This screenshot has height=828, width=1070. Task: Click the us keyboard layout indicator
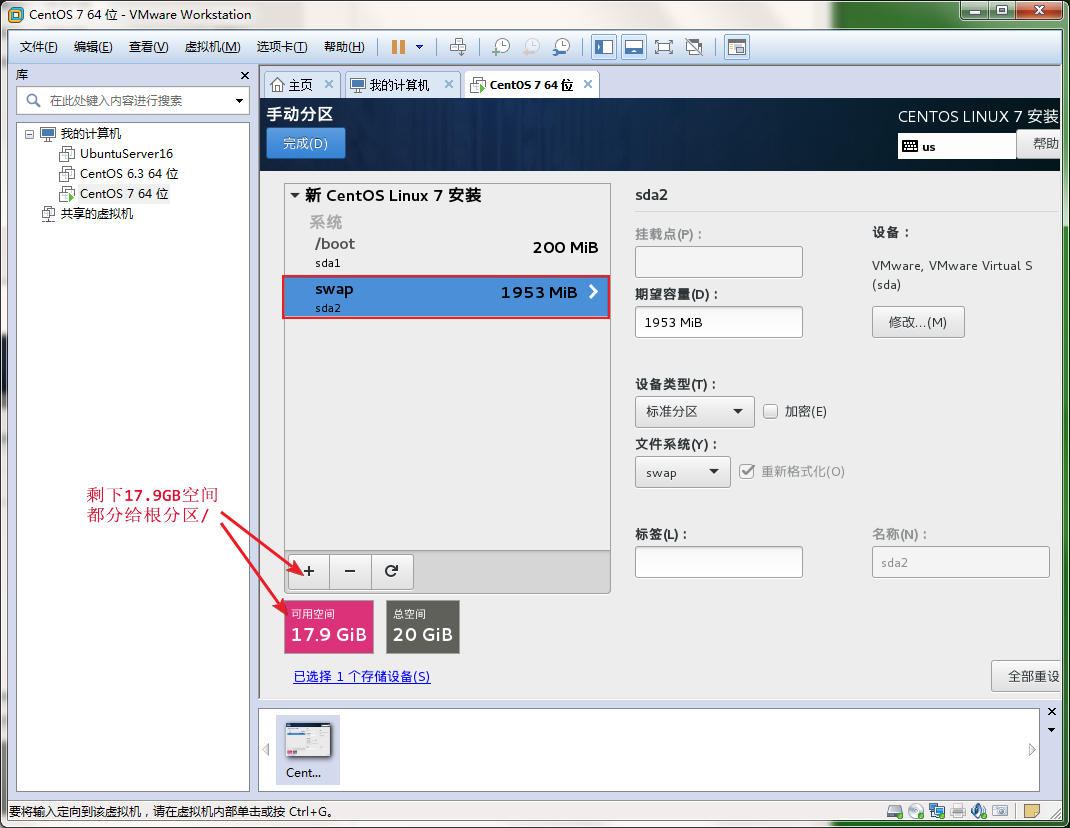[956, 146]
